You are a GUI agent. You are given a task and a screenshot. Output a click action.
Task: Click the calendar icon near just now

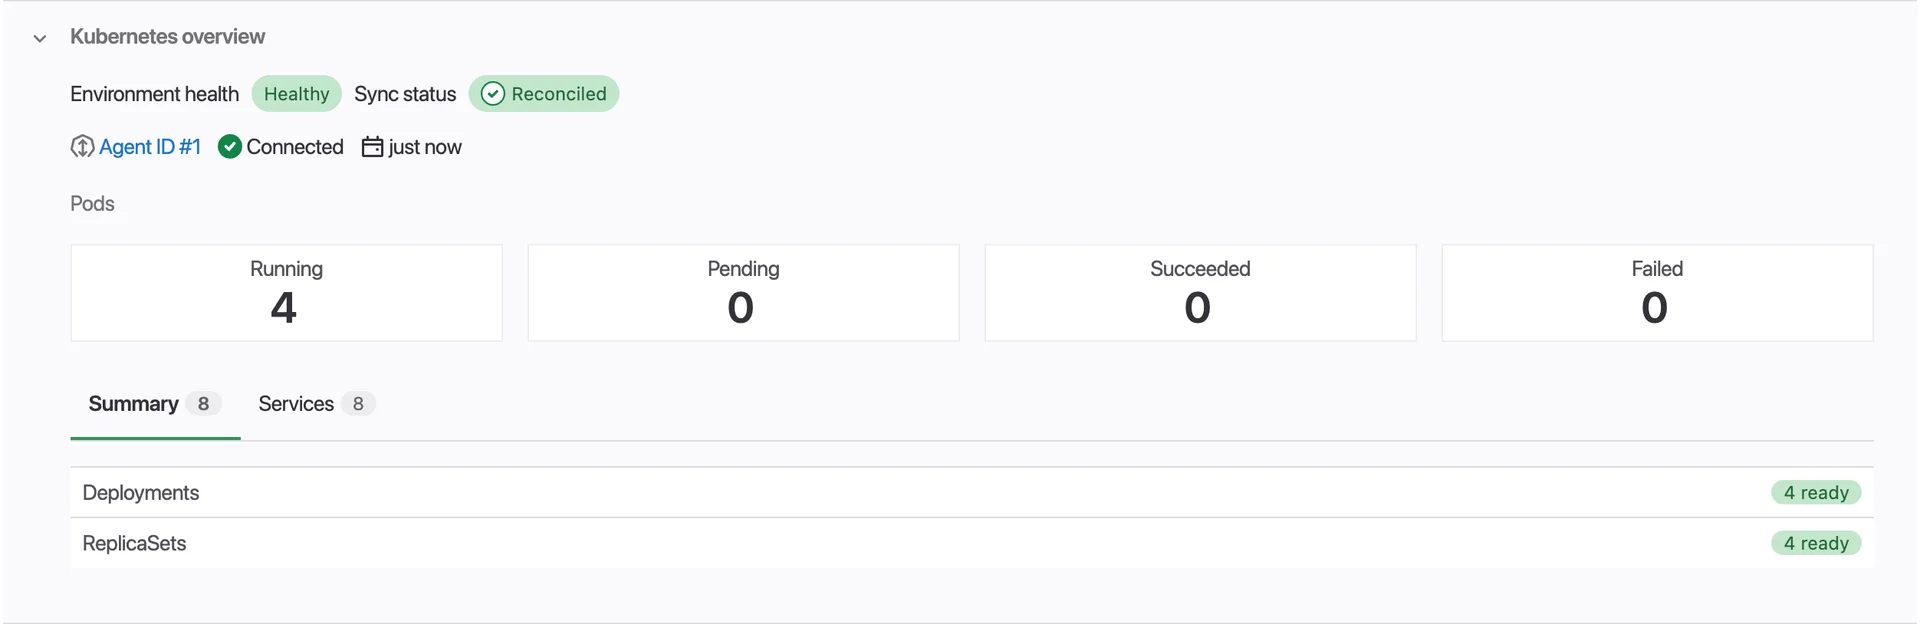click(372, 147)
